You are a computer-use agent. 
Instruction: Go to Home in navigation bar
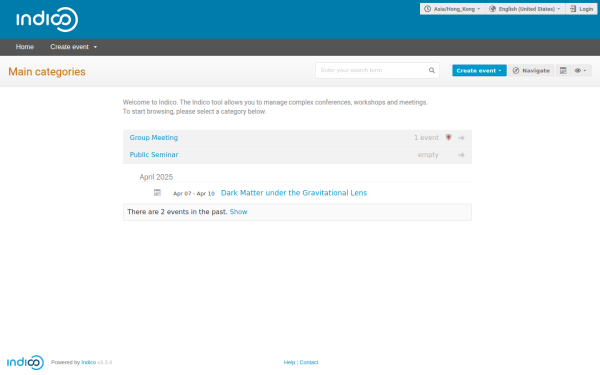(x=25, y=47)
